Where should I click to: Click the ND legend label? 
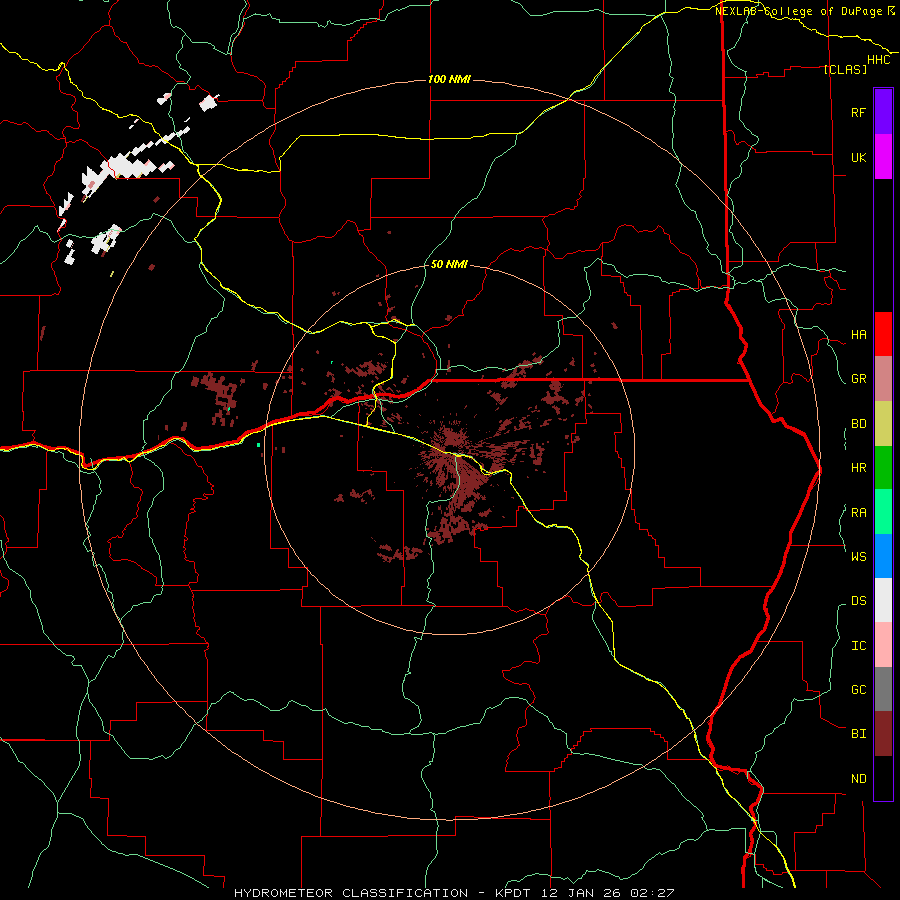(858, 779)
